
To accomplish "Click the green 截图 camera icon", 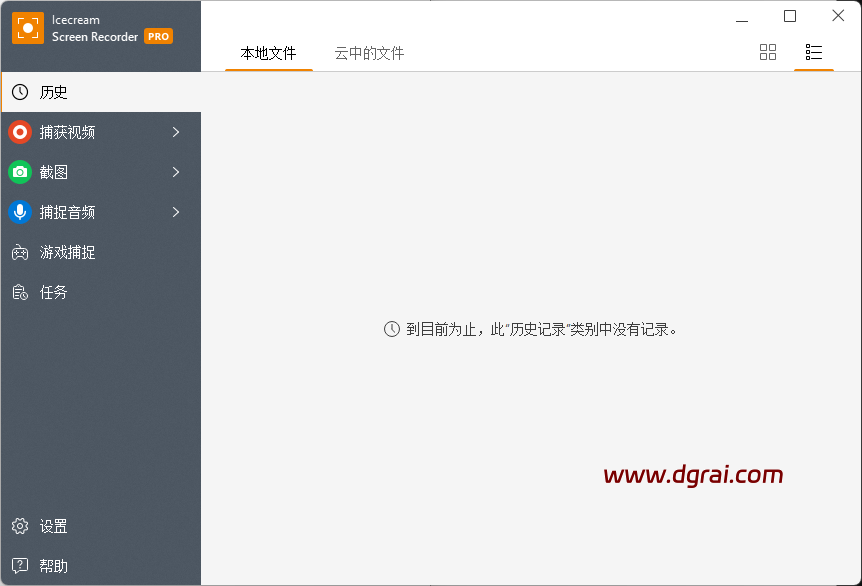I will (x=20, y=172).
